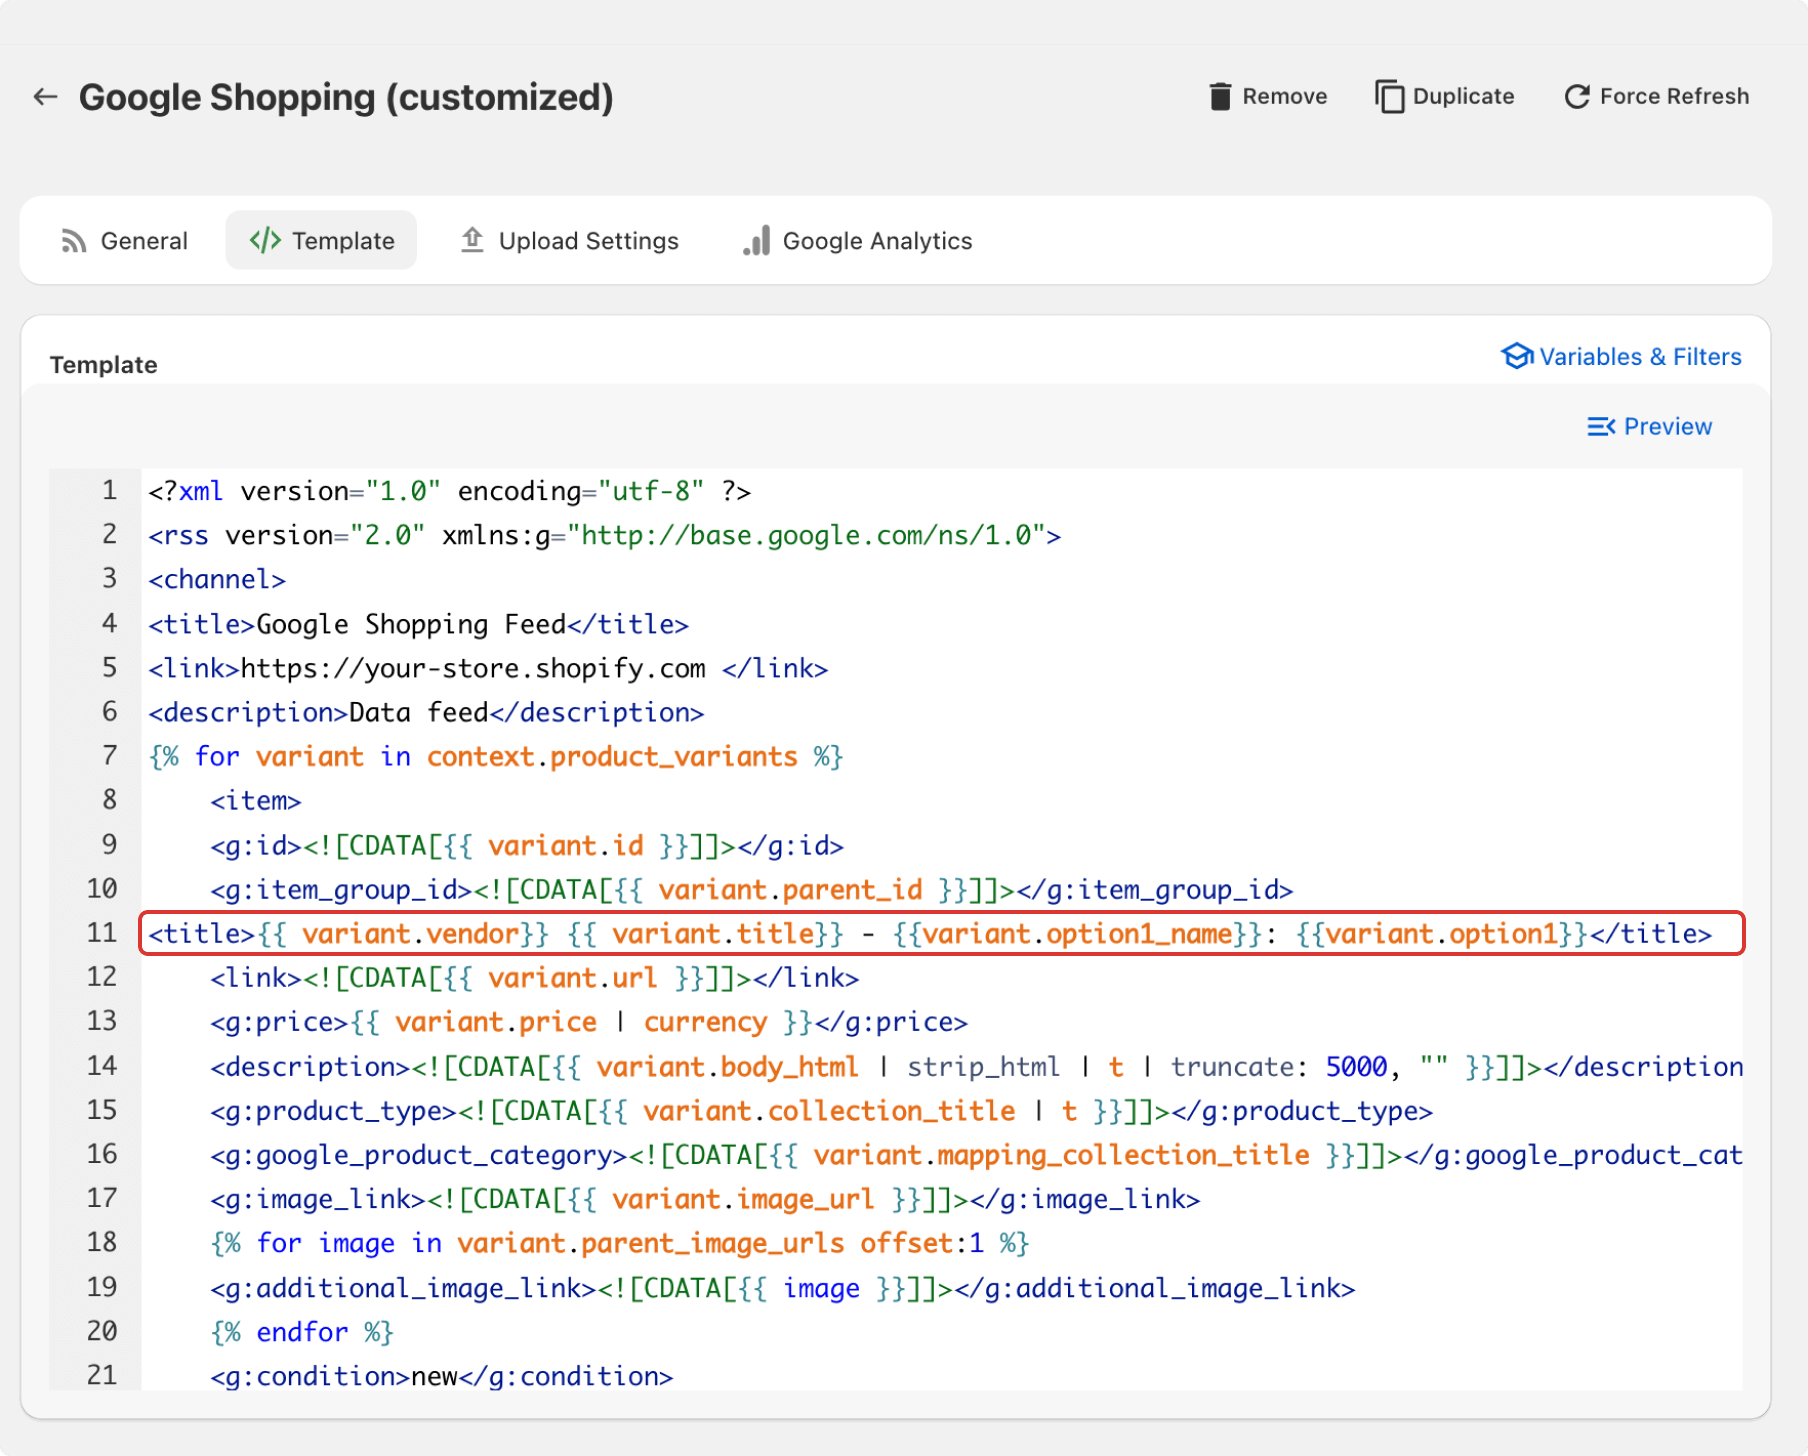Click the g:item_group_id variant.parent_id line
The image size is (1808, 1456).
[x=752, y=890]
